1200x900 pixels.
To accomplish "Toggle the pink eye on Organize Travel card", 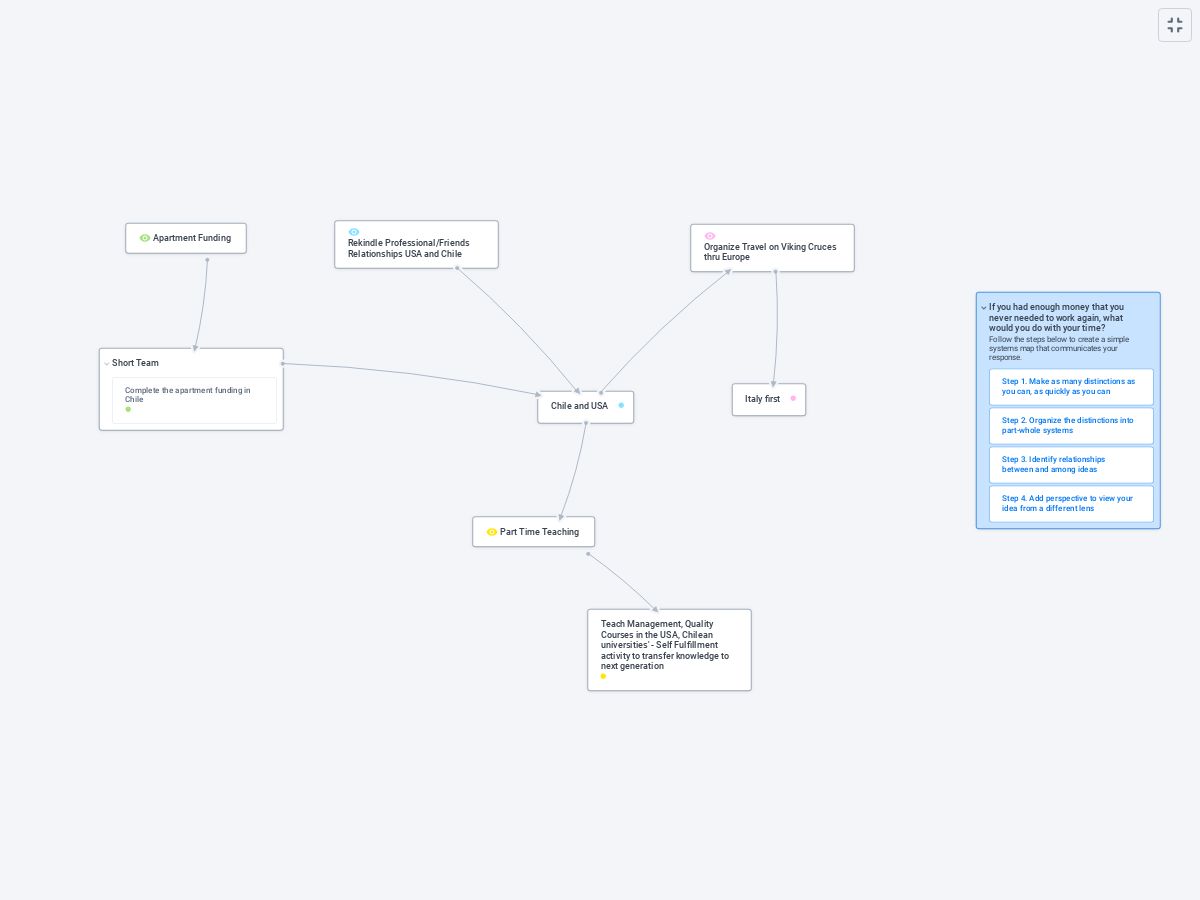I will click(710, 236).
